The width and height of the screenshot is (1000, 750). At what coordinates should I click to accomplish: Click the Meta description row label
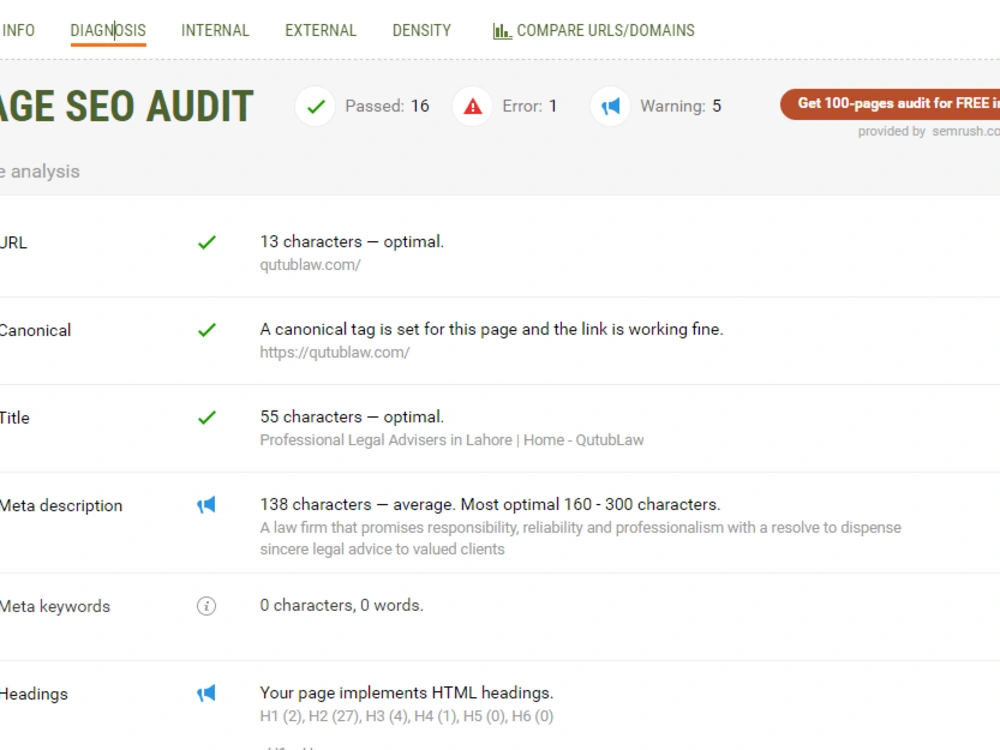pyautogui.click(x=61, y=506)
